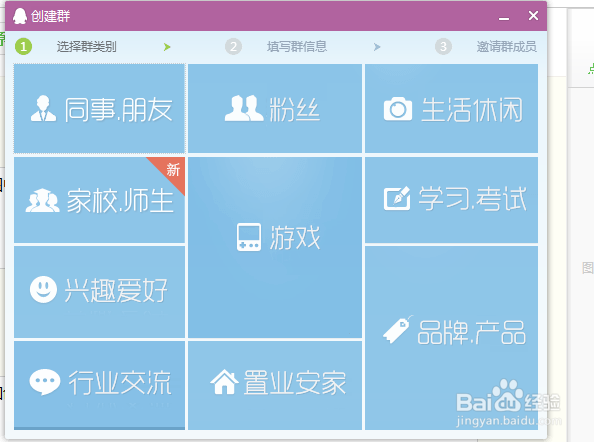
Task: Click the price tag icon beside 品牌.产品
Action: click(x=397, y=330)
